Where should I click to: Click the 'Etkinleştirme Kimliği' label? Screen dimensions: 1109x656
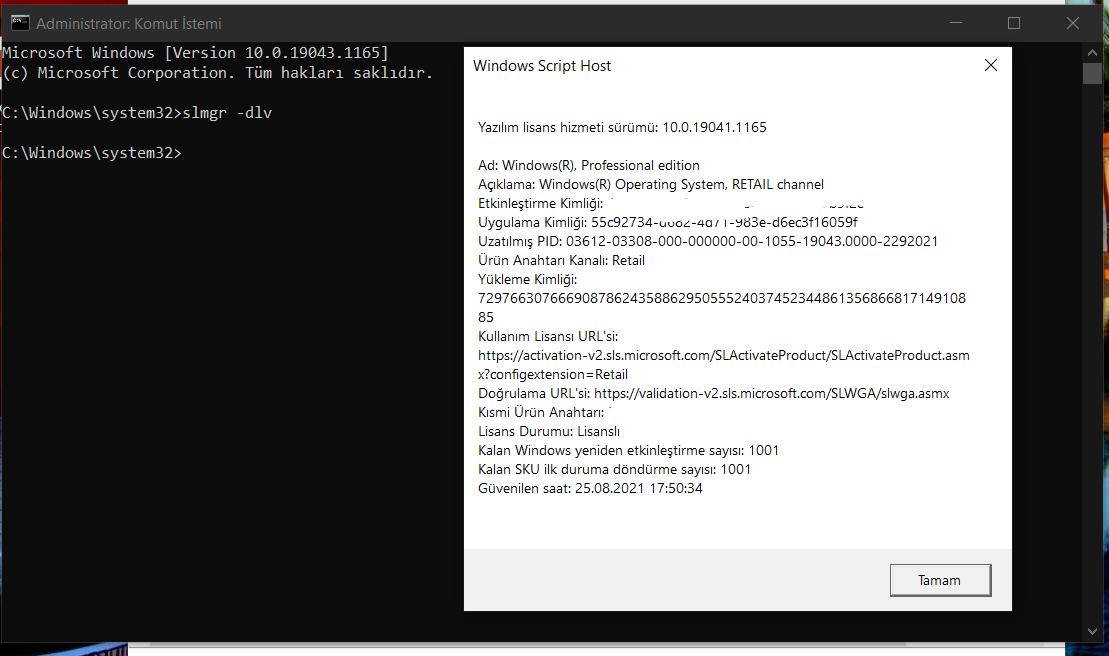(540, 204)
